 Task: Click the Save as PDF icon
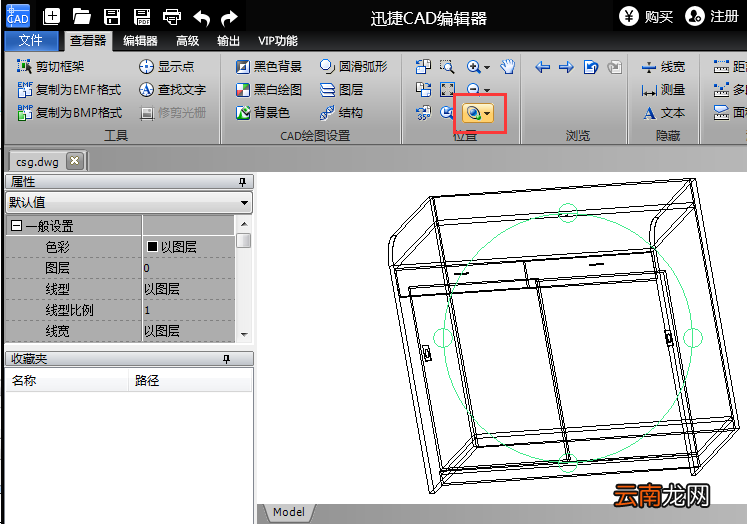tap(142, 17)
